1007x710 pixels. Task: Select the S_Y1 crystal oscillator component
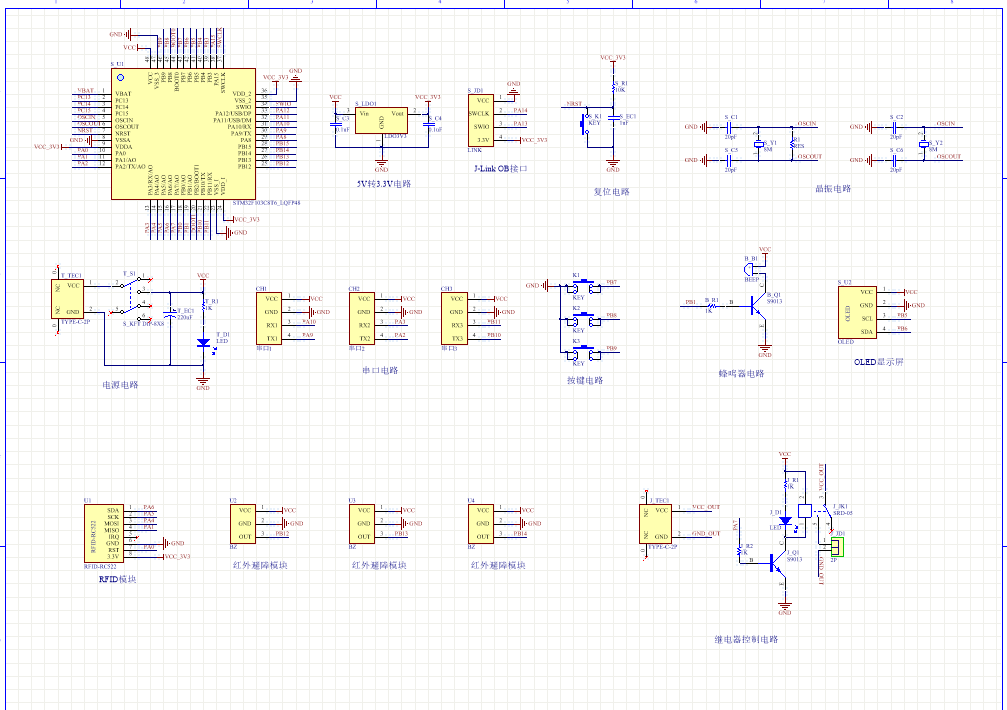[760, 144]
